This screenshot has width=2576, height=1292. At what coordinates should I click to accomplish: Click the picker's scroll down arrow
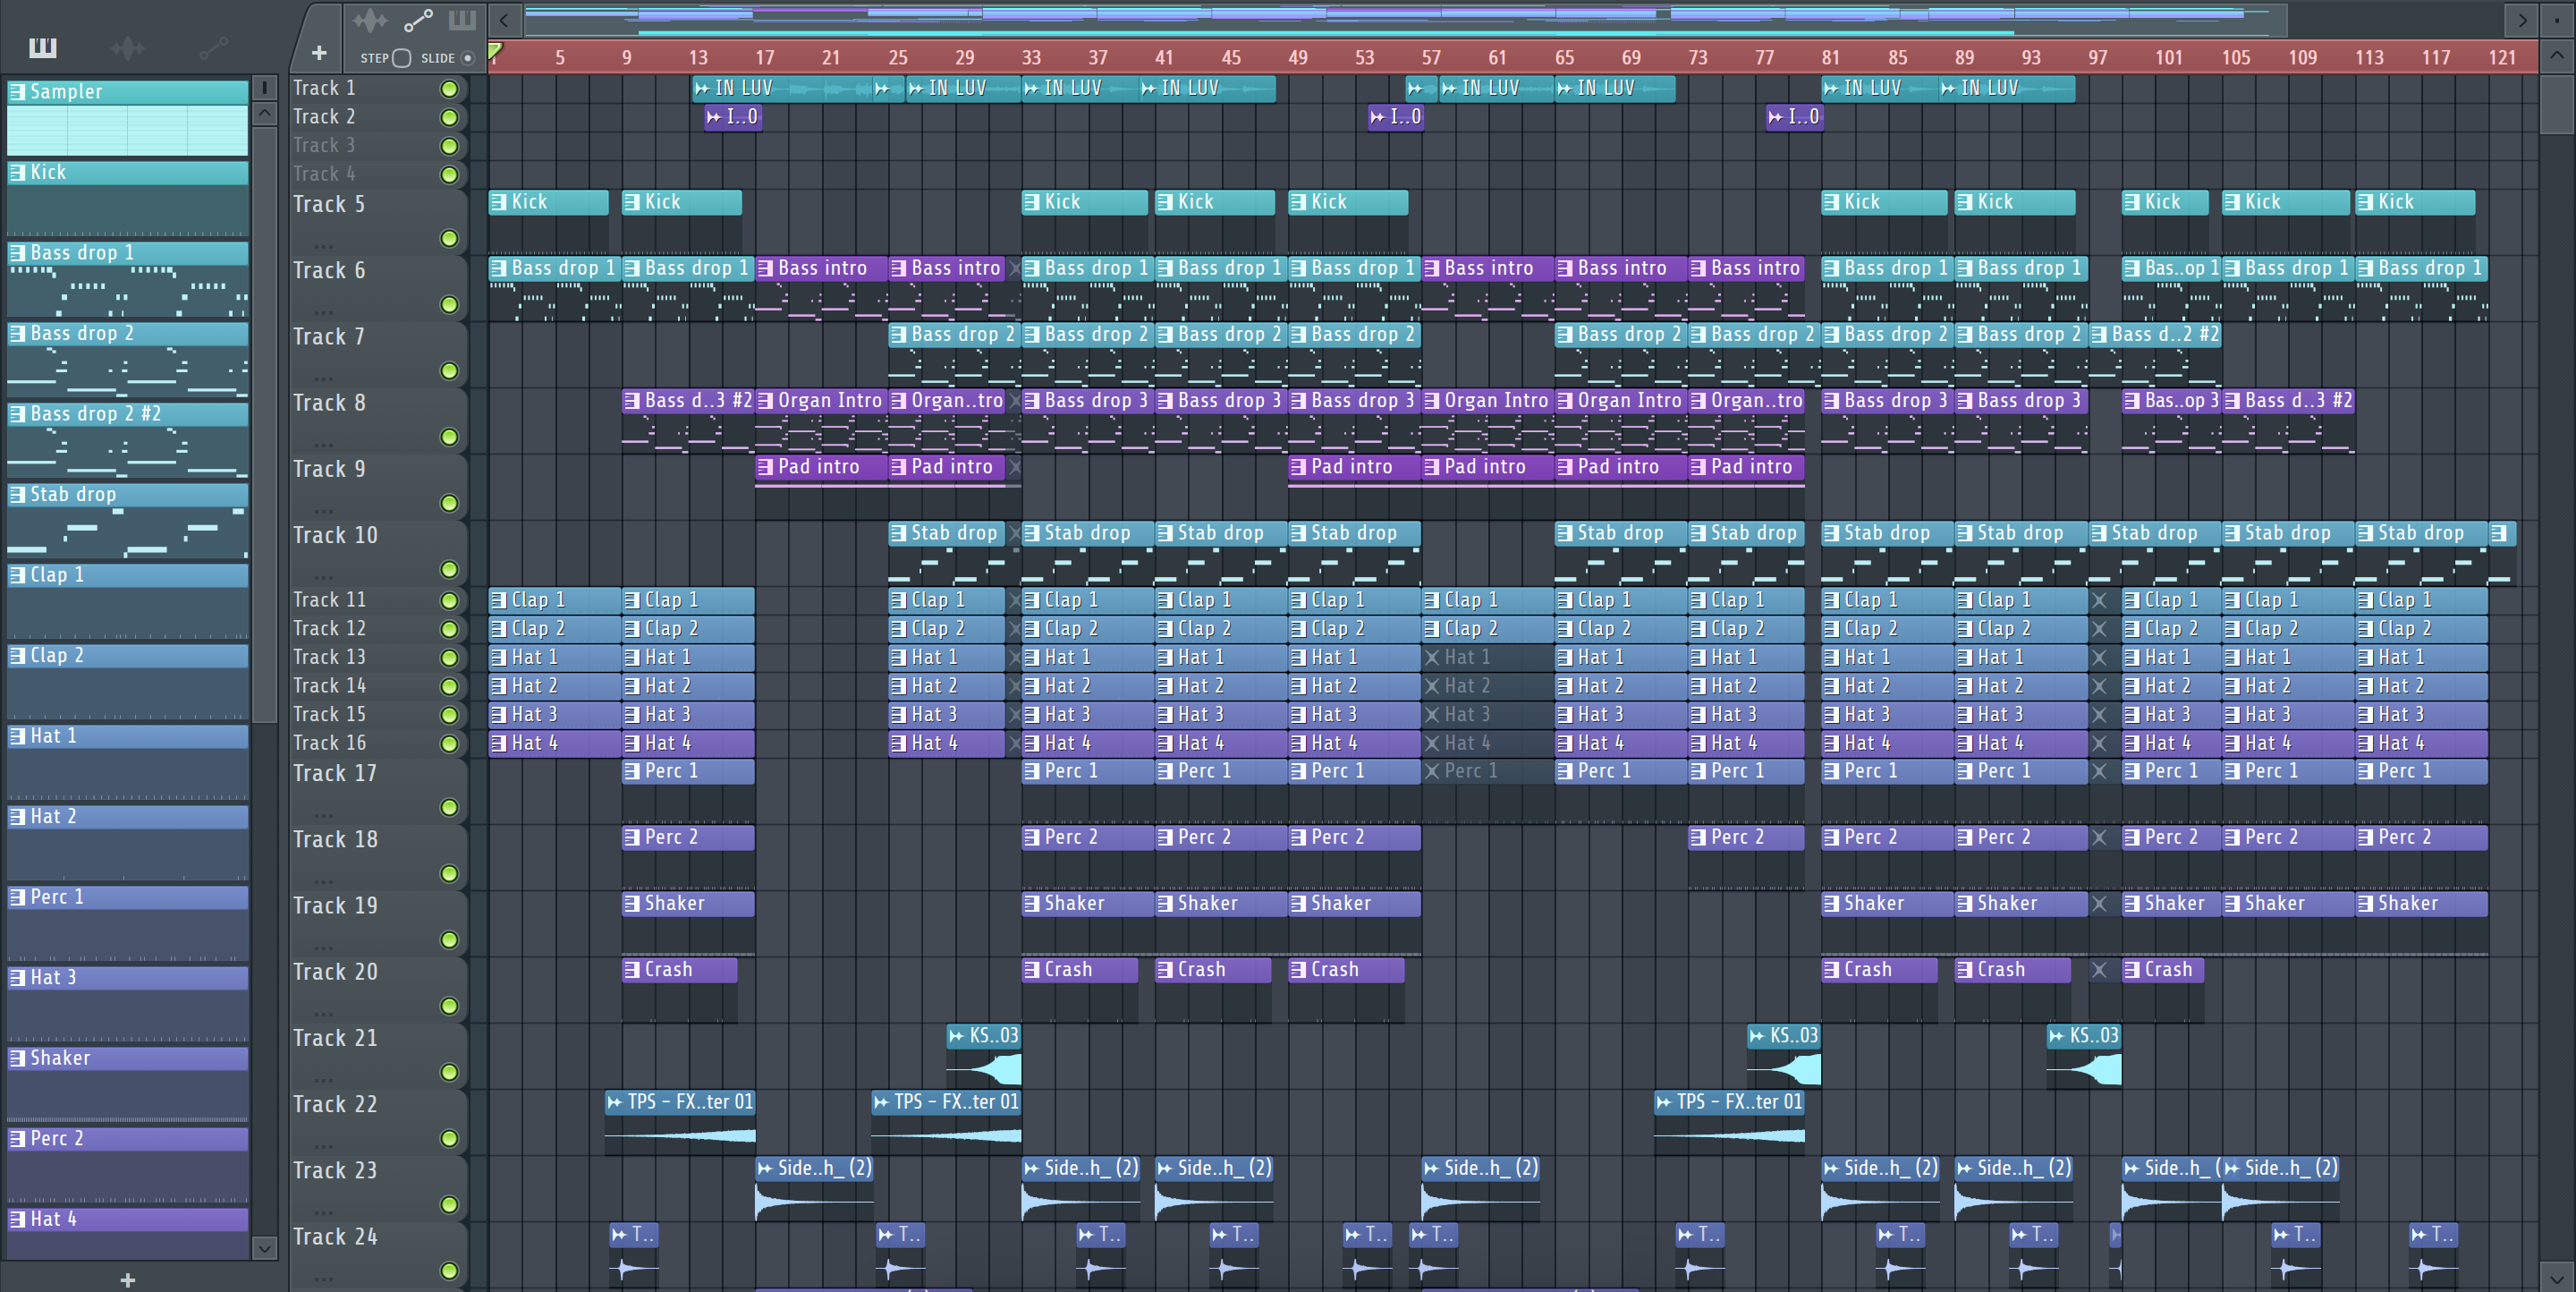pos(264,1247)
